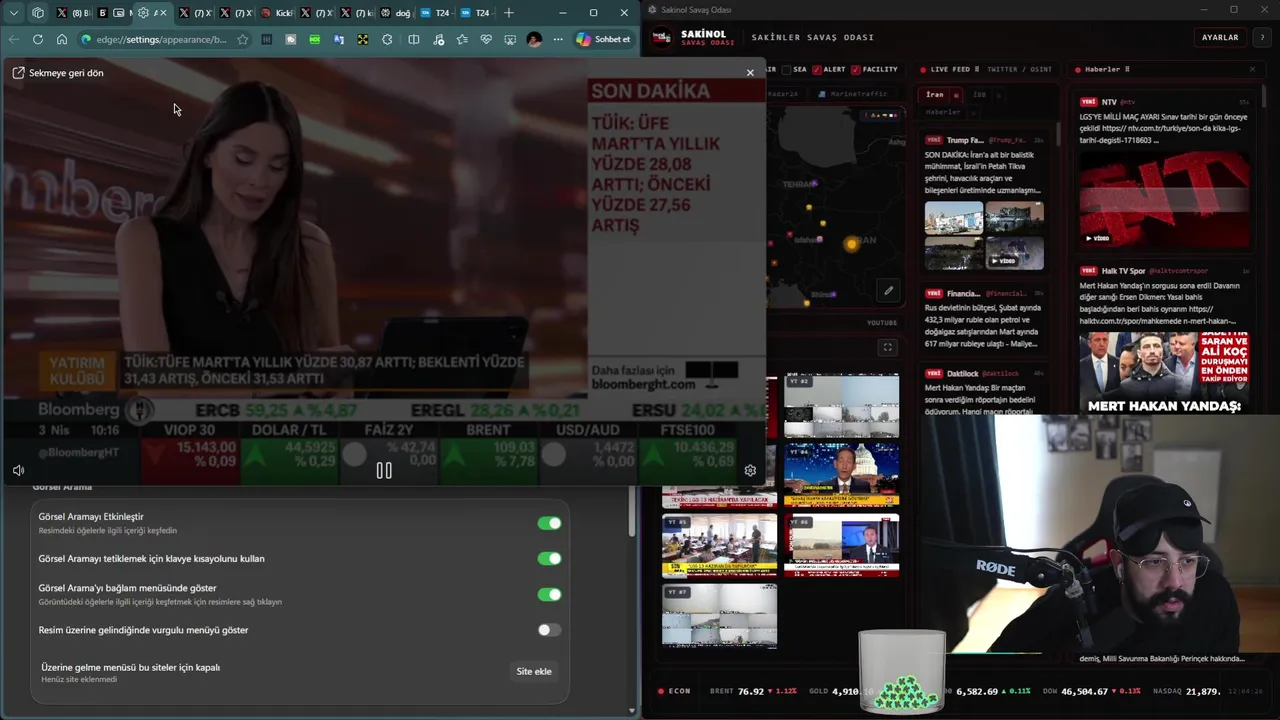The image size is (1280, 720).
Task: Go back in Edge
Action: [13, 39]
